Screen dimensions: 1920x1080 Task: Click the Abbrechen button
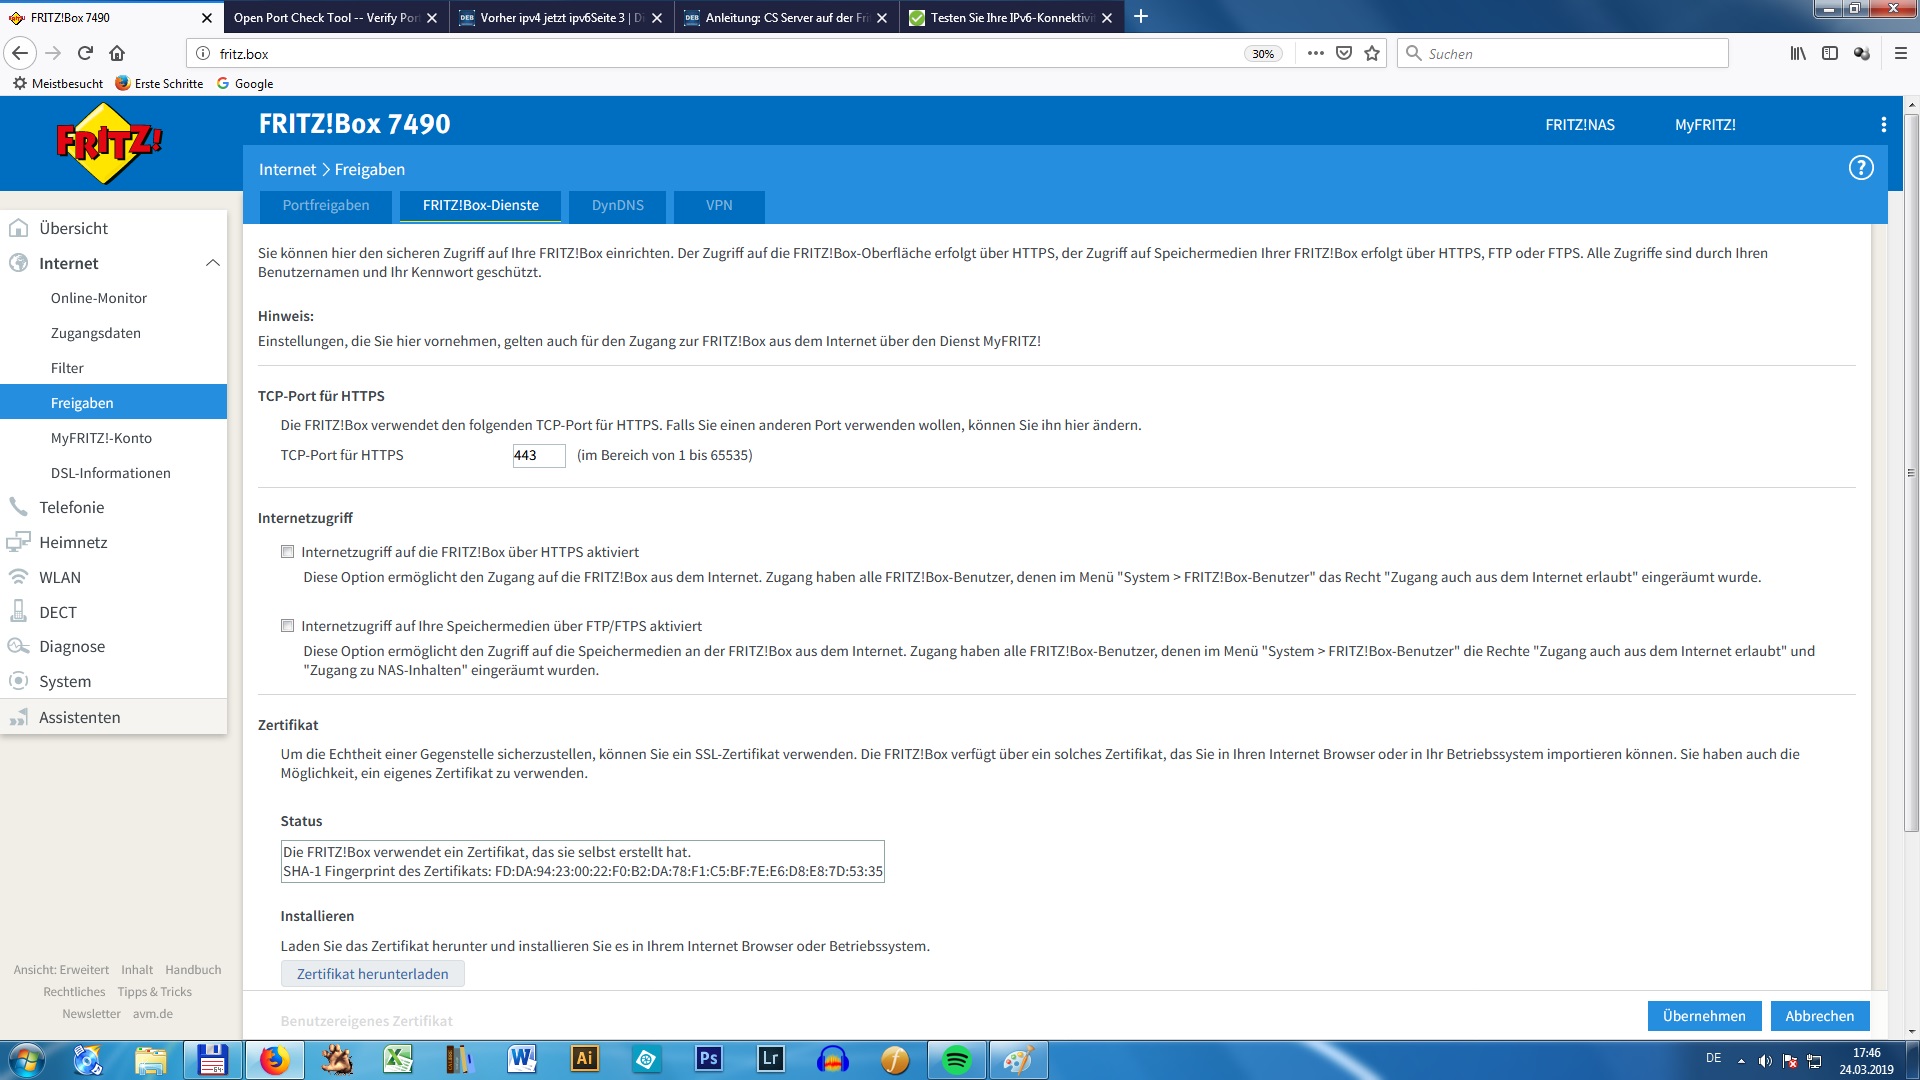[1820, 1016]
